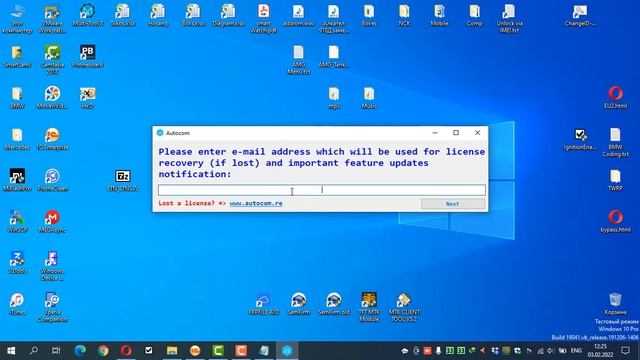Select the HxD hex editor icon
Viewport: 640px width, 360px height.
(87, 97)
